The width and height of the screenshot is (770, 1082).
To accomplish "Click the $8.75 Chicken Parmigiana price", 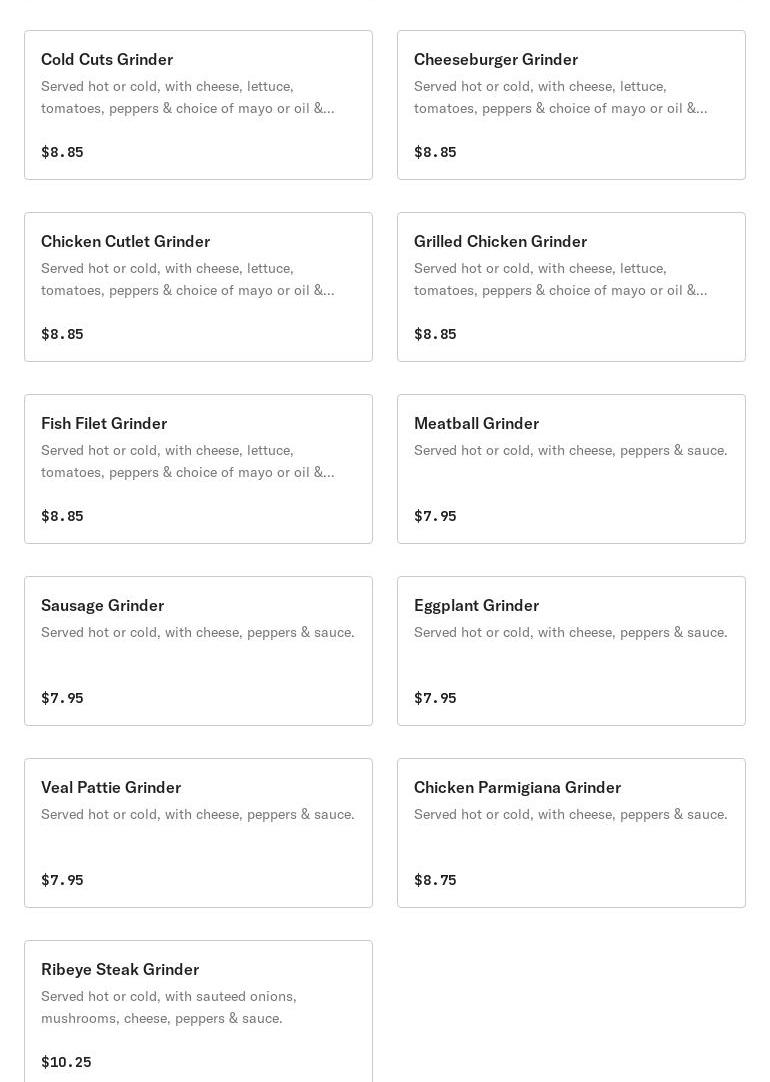I will (x=435, y=880).
